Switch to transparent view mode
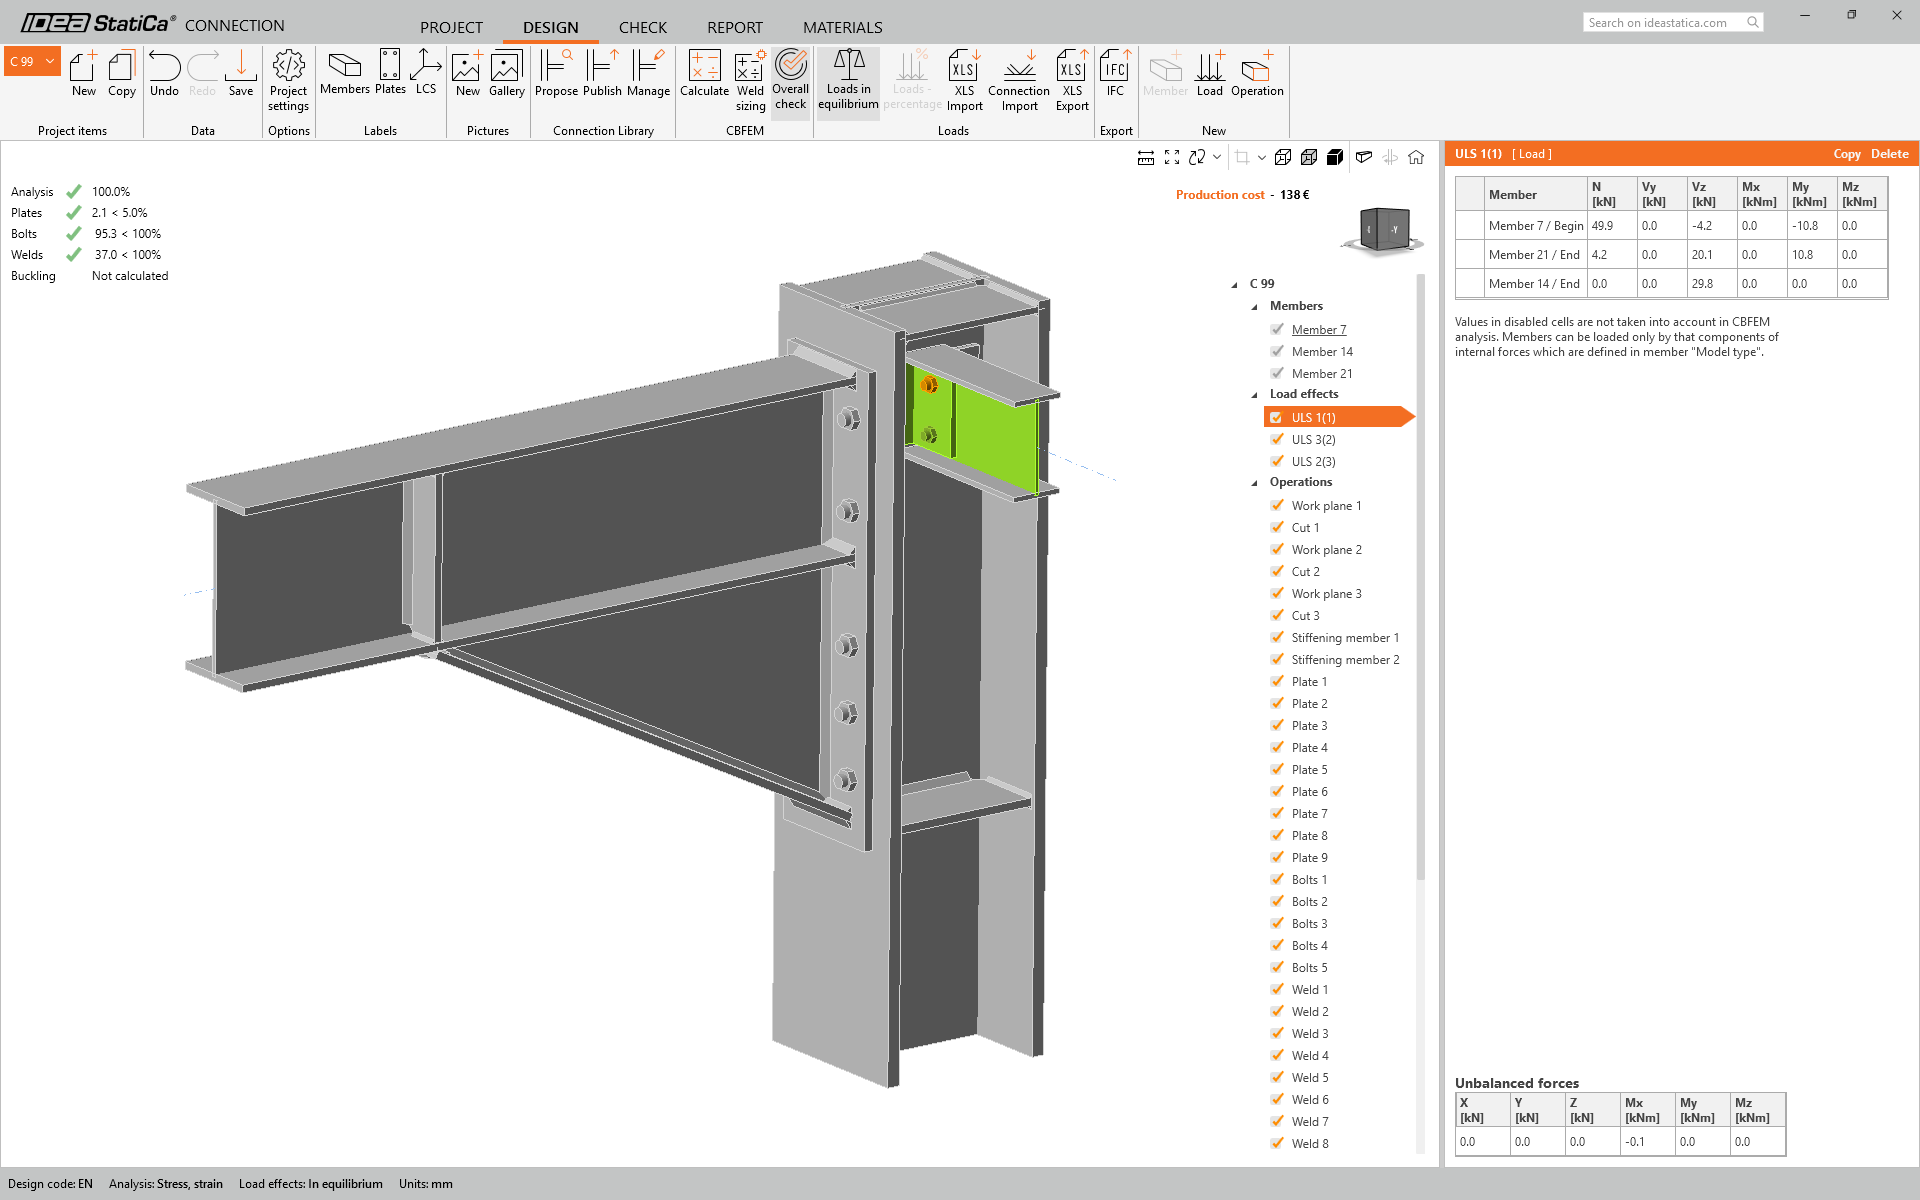The height and width of the screenshot is (1200, 1920). pos(1309,157)
